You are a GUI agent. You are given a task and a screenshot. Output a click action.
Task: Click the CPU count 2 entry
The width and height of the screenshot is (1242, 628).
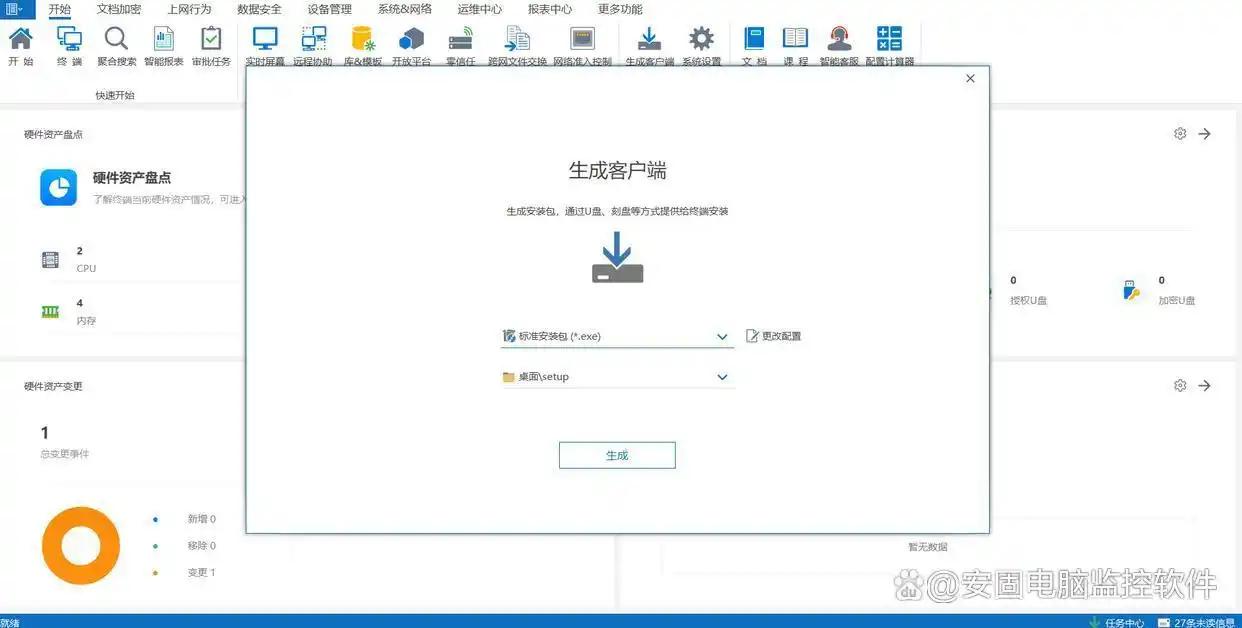[68, 259]
